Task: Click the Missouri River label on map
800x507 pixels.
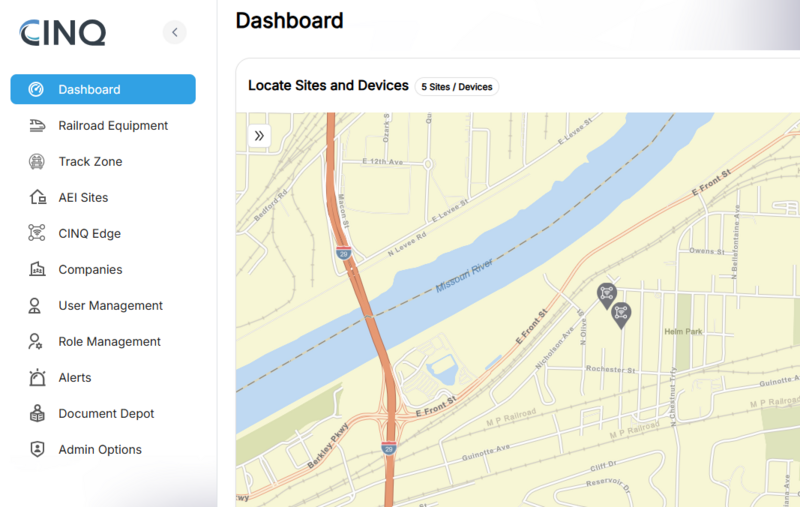Action: 464,276
